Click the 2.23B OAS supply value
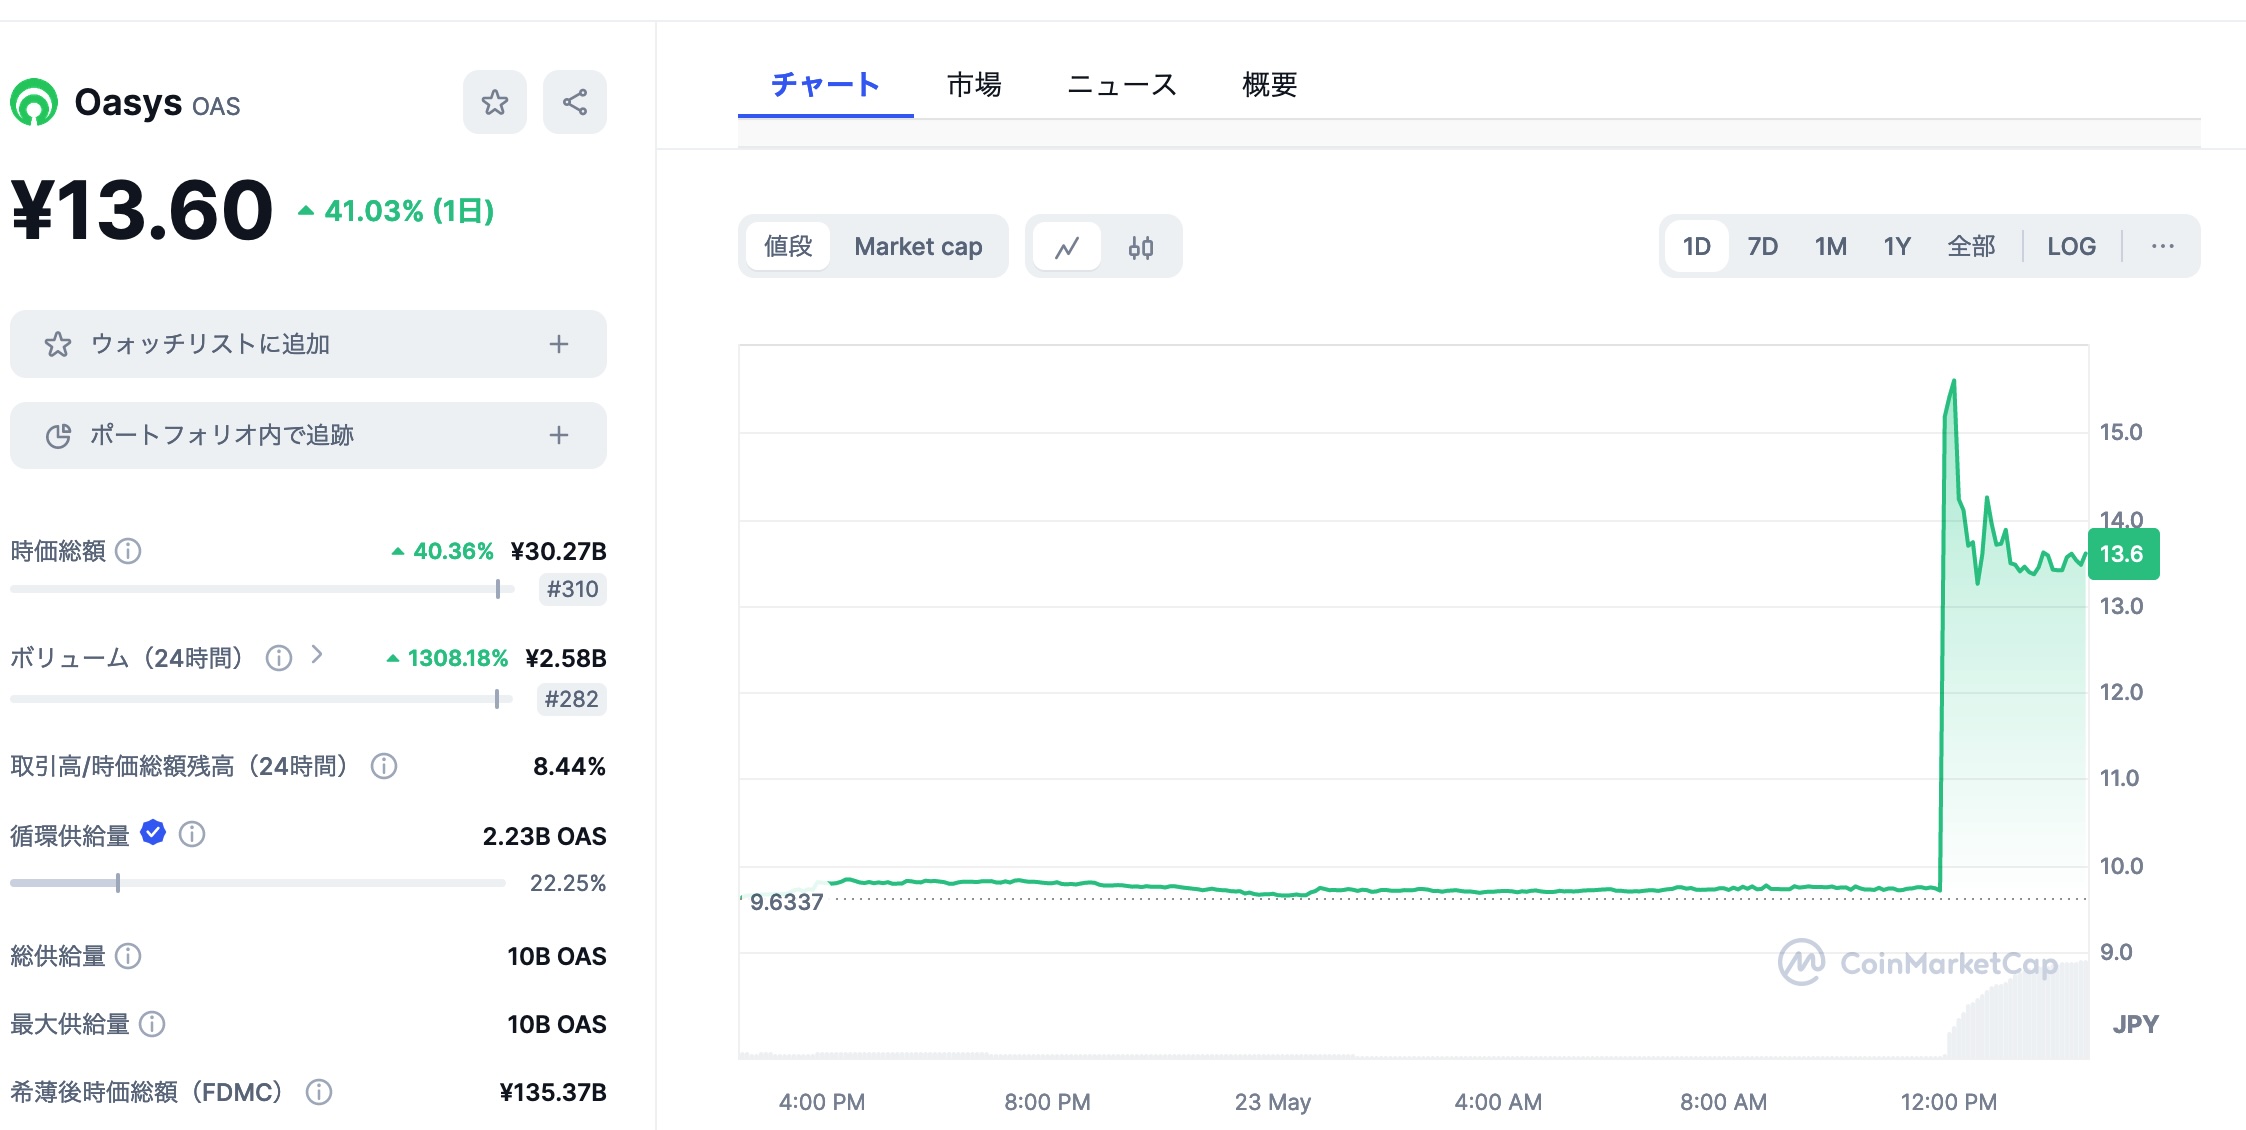This screenshot has width=2246, height=1130. [x=544, y=836]
